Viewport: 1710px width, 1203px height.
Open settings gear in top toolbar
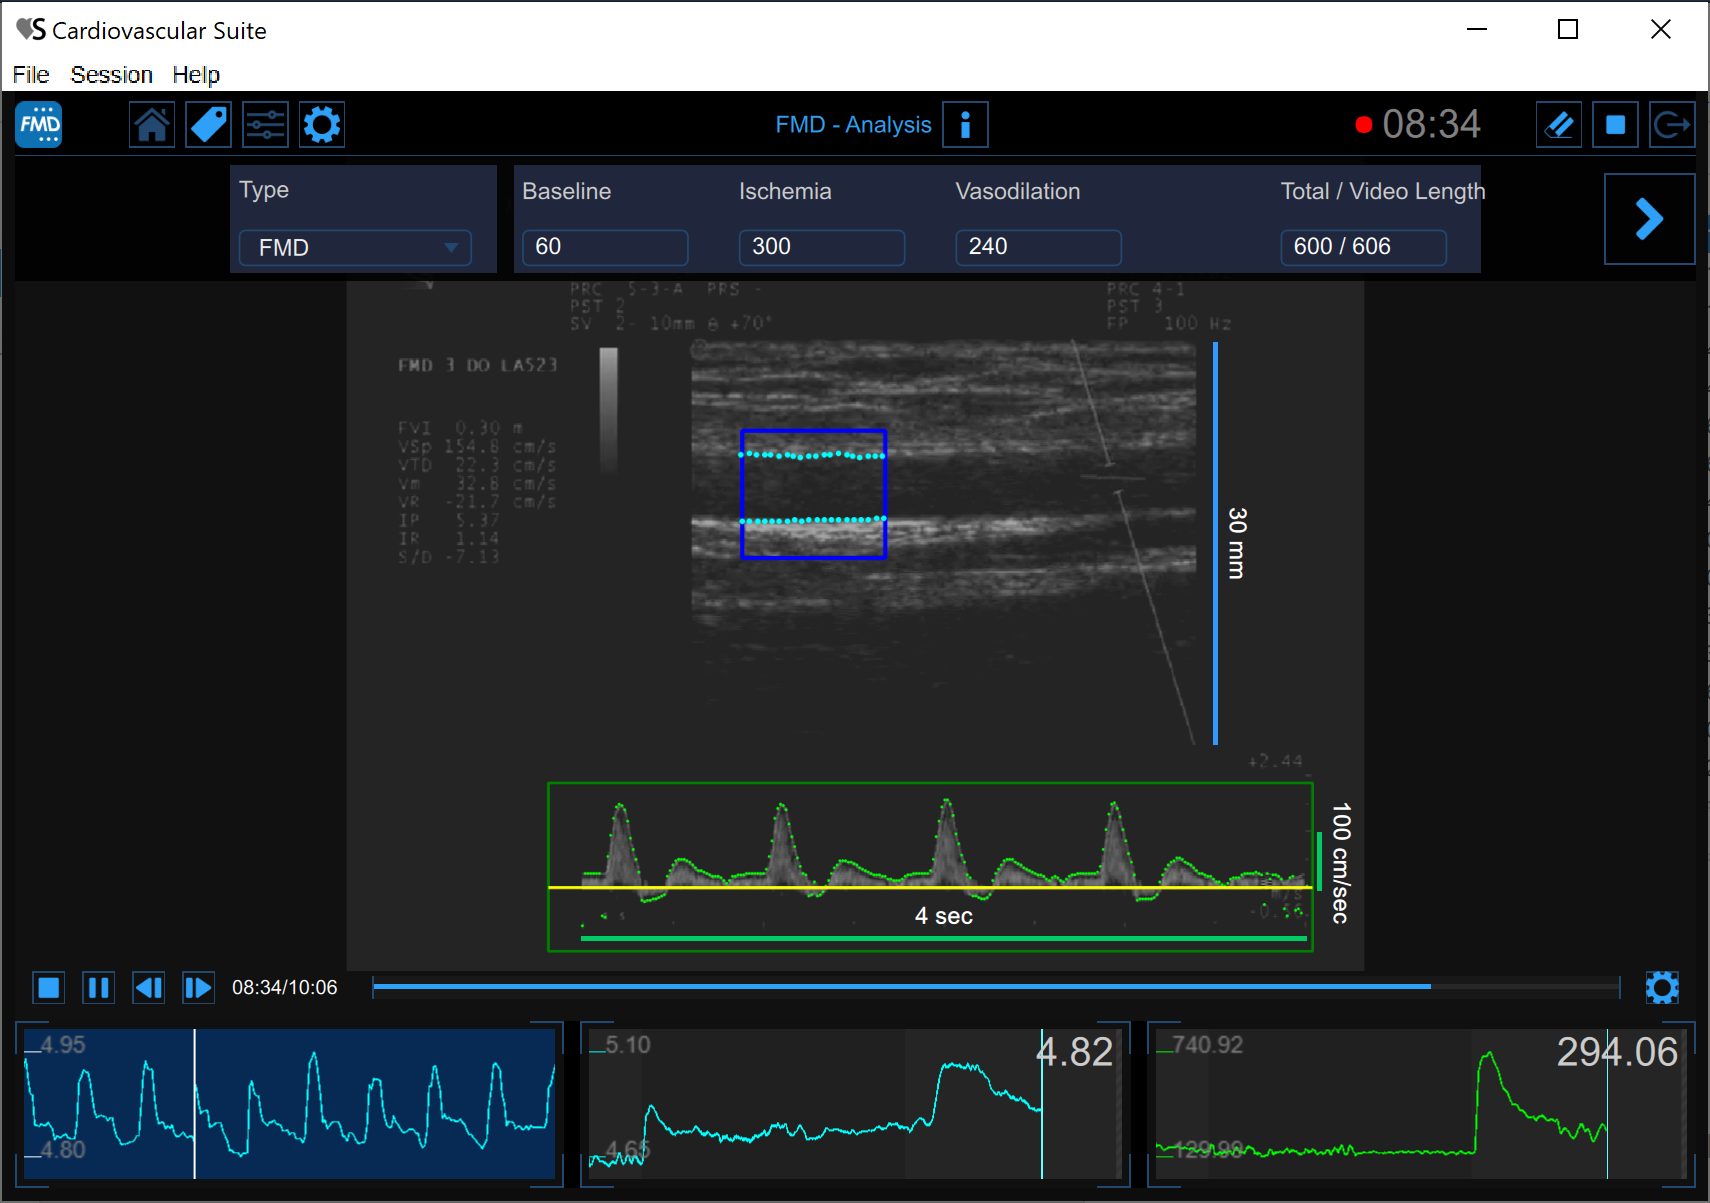[x=322, y=125]
